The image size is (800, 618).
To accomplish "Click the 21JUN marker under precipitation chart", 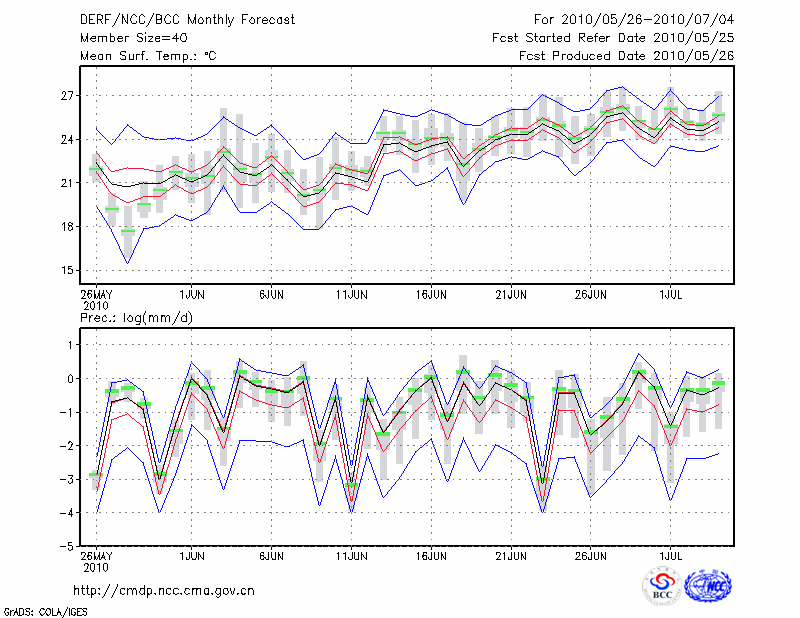I will [x=511, y=555].
